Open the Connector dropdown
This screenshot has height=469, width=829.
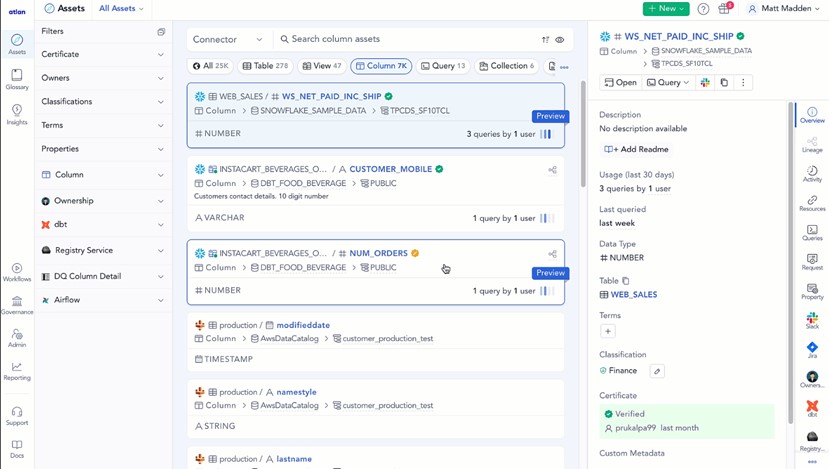228,40
